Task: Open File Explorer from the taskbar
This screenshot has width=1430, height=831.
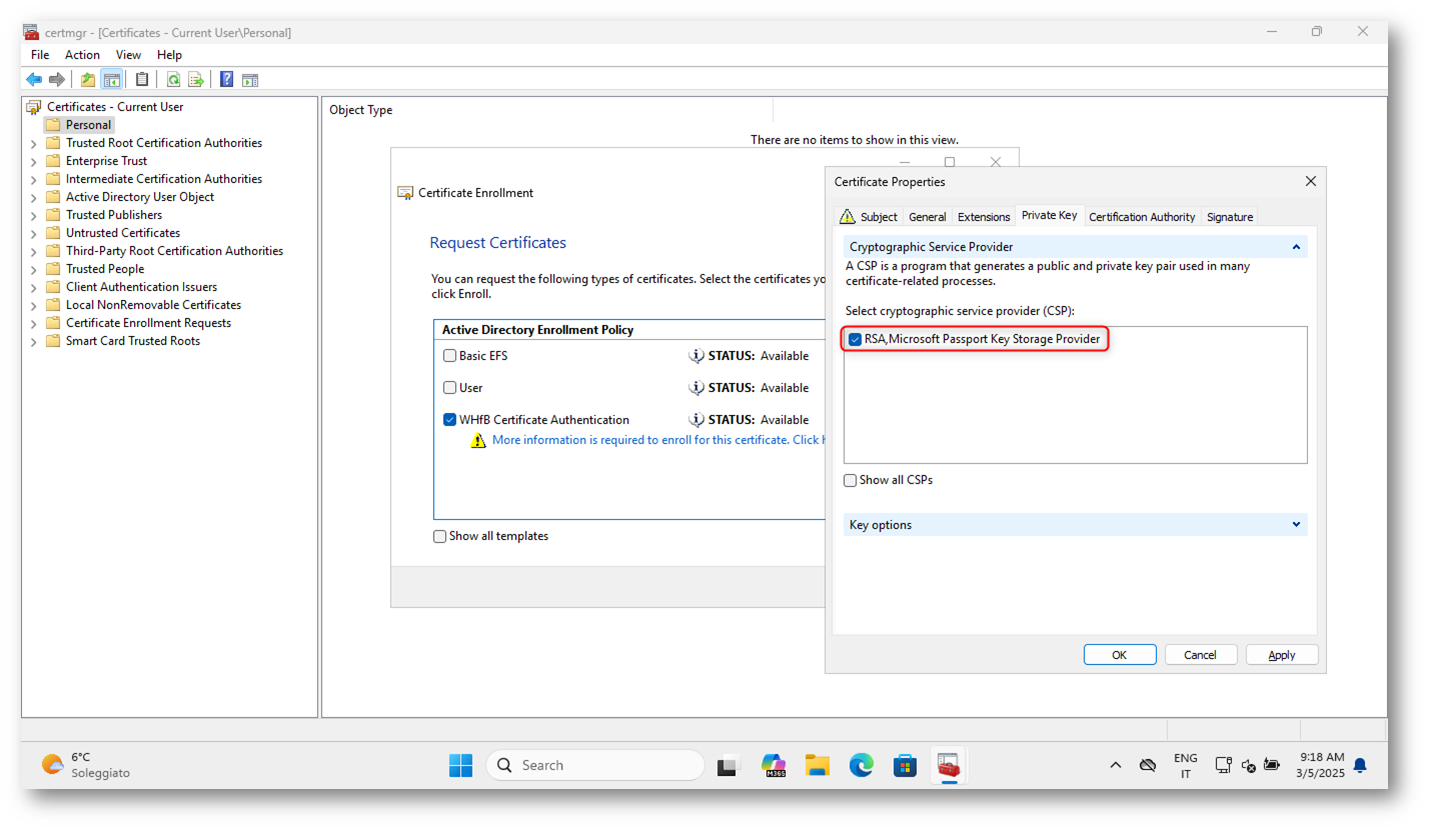Action: (818, 765)
